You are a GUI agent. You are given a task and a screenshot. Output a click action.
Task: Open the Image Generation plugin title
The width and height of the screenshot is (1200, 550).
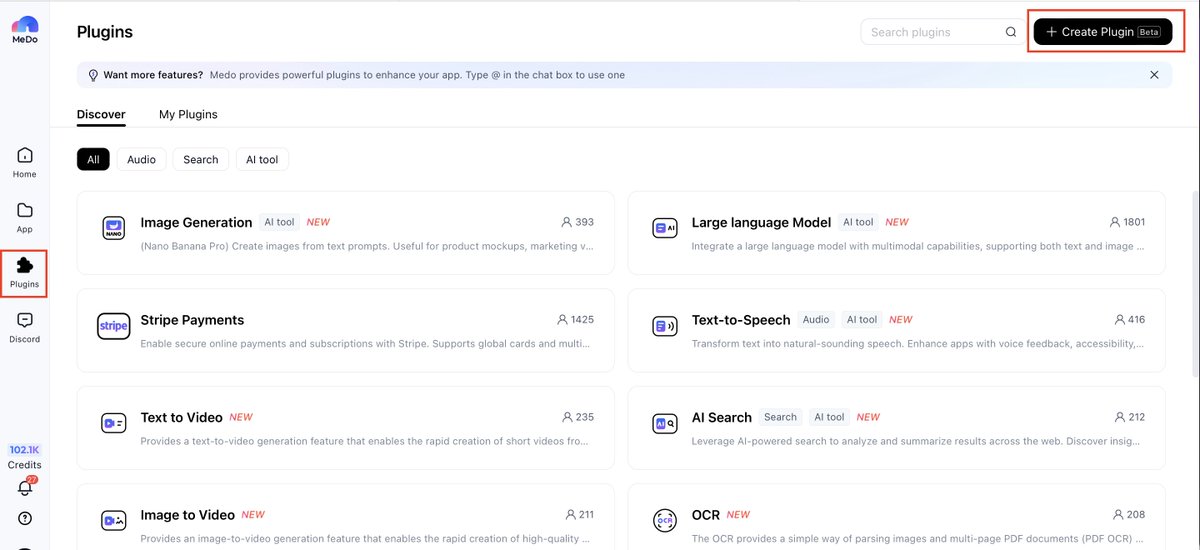point(196,222)
